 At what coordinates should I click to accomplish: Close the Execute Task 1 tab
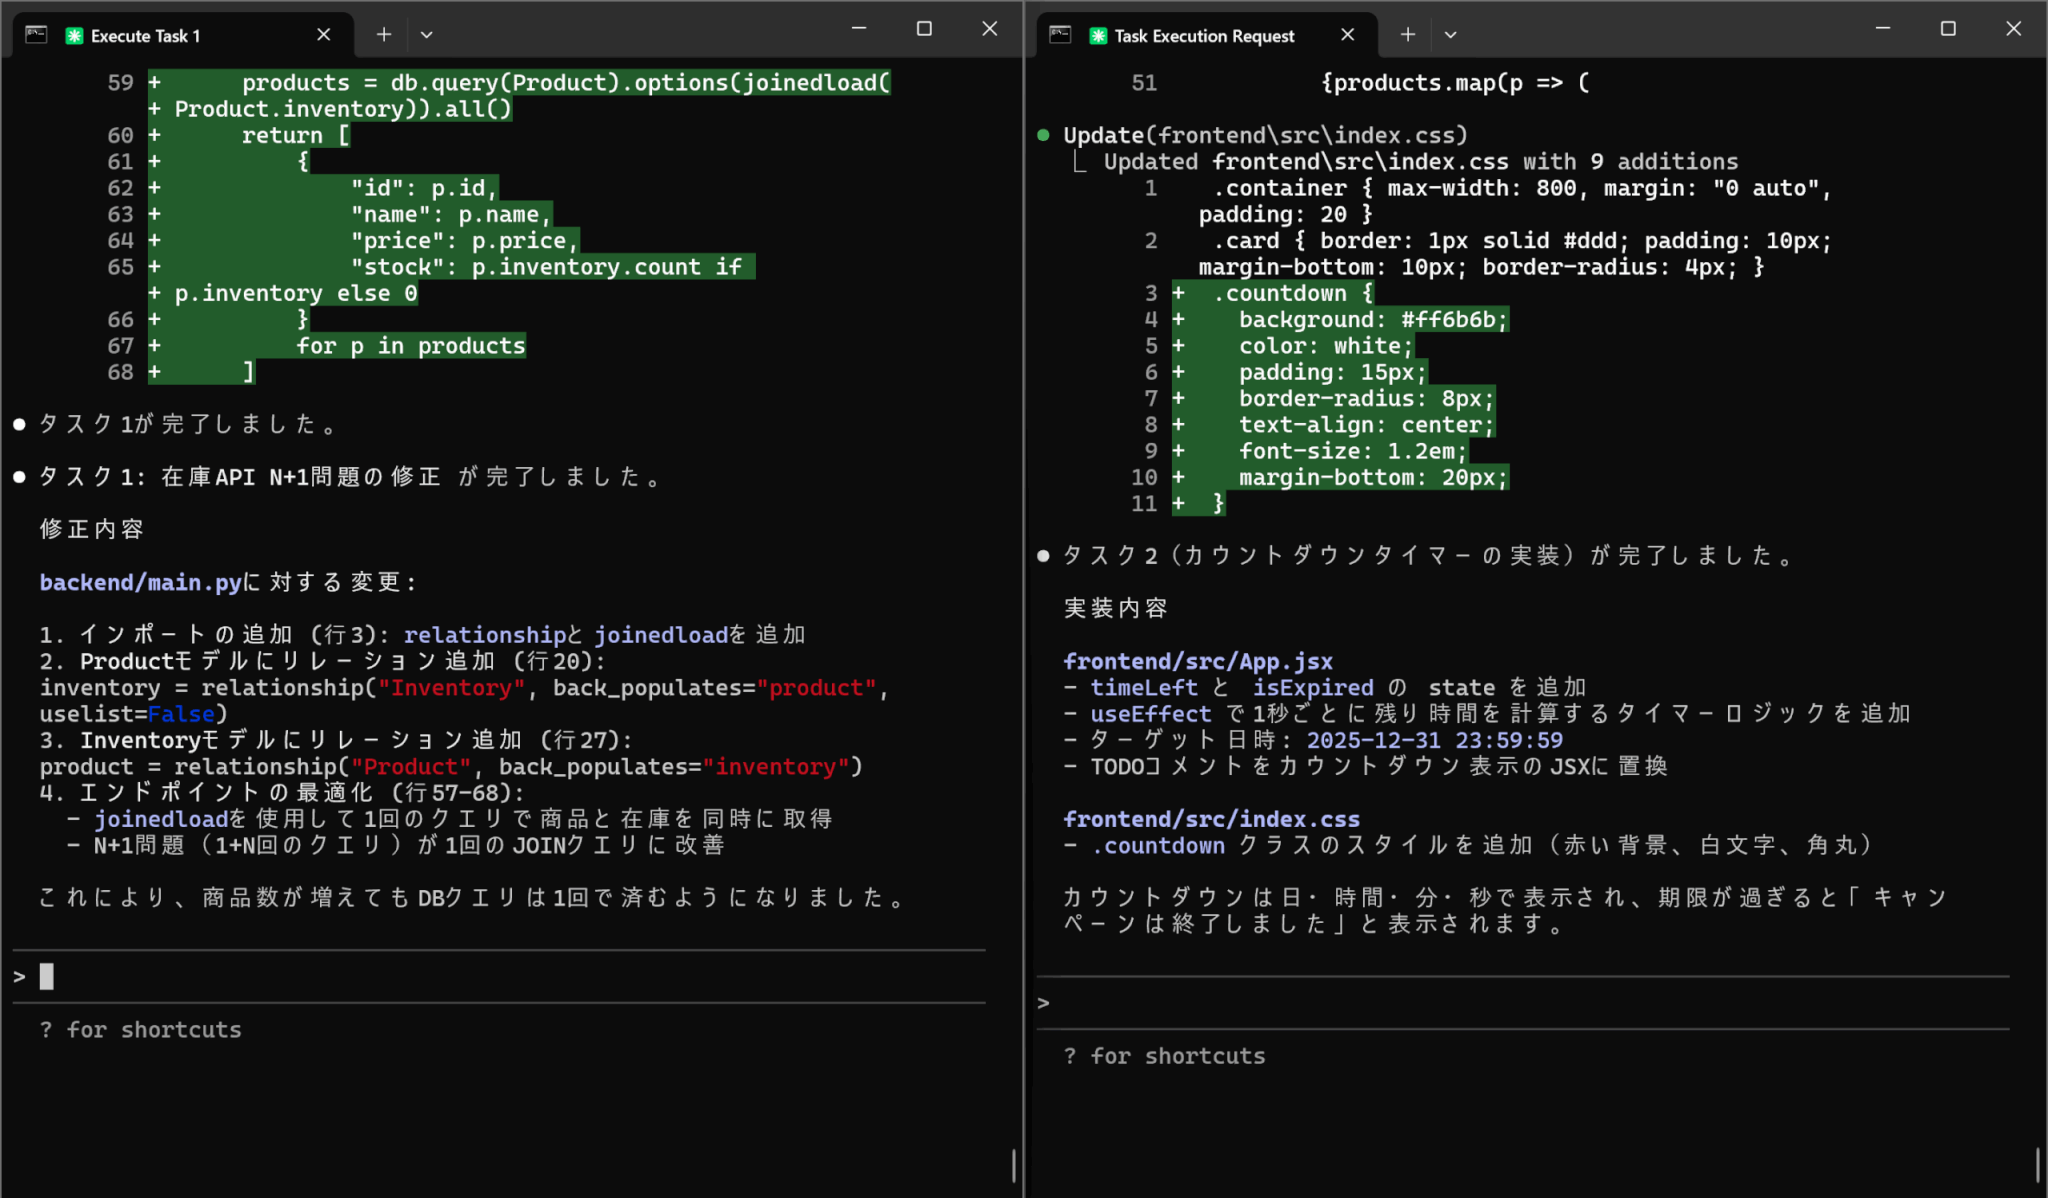323,35
